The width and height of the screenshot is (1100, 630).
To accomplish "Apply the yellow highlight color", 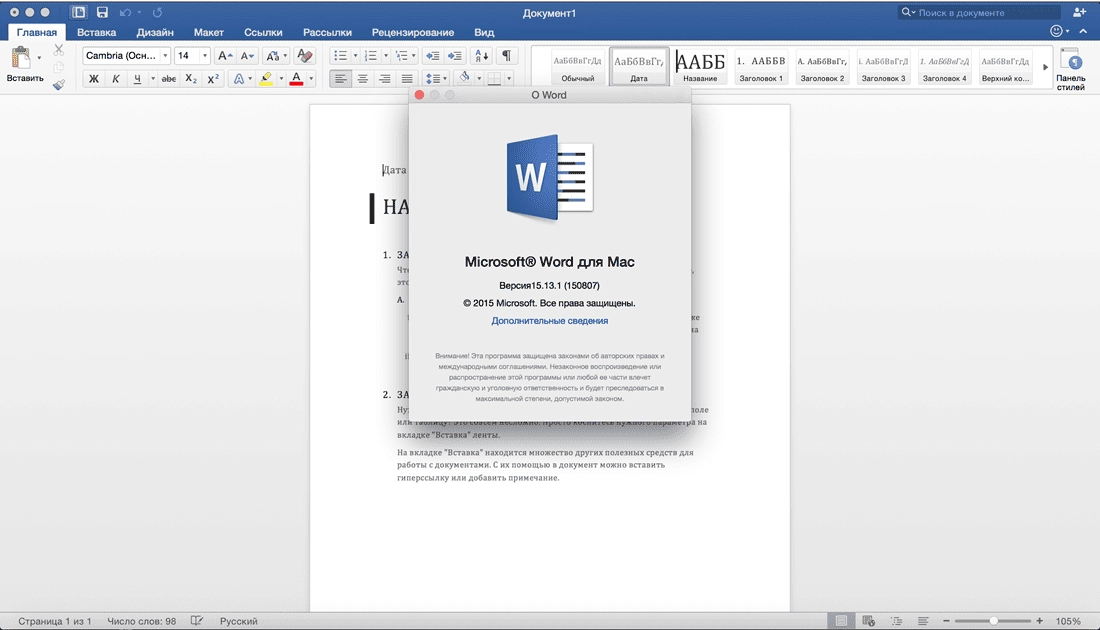I will pyautogui.click(x=266, y=79).
